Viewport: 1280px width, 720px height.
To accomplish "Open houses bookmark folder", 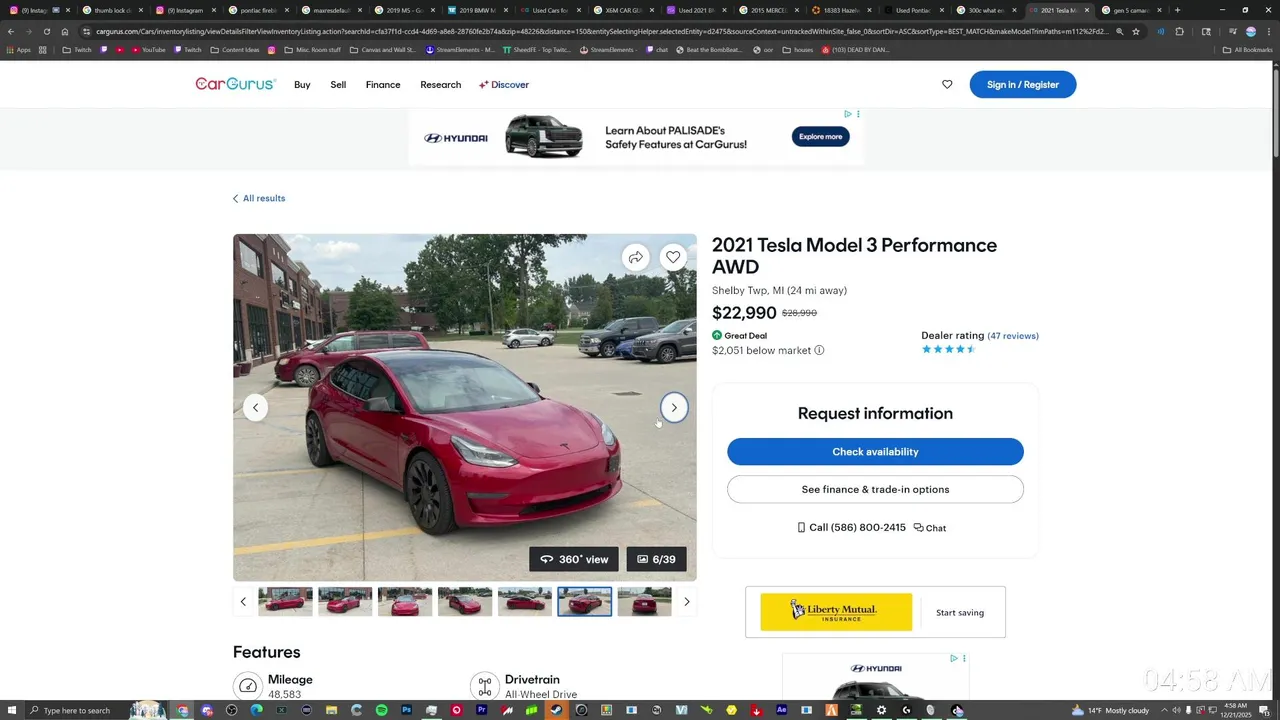I will pos(798,49).
